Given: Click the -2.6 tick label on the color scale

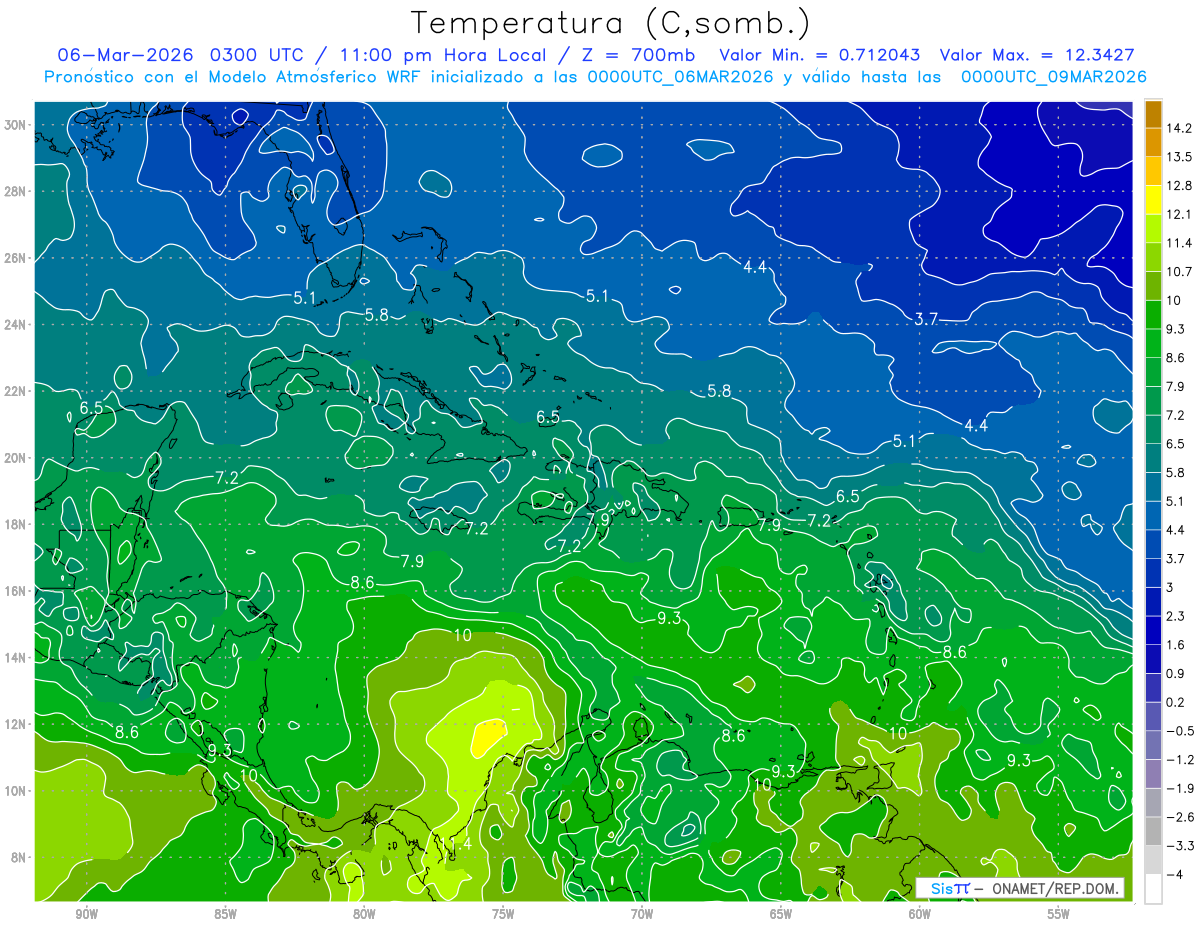Looking at the screenshot, I should point(1180,817).
